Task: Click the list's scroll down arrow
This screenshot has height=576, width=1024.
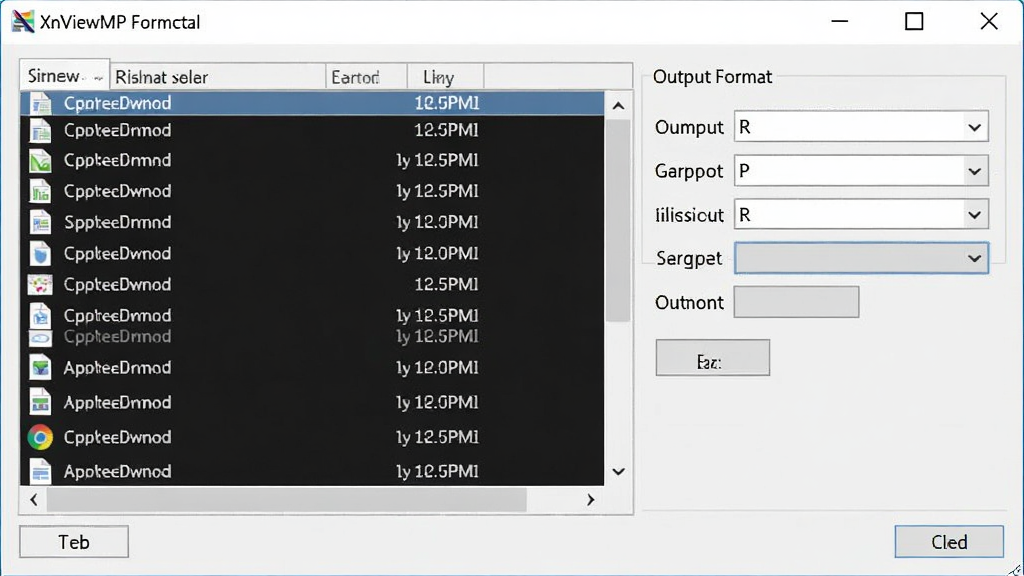Action: coord(618,472)
